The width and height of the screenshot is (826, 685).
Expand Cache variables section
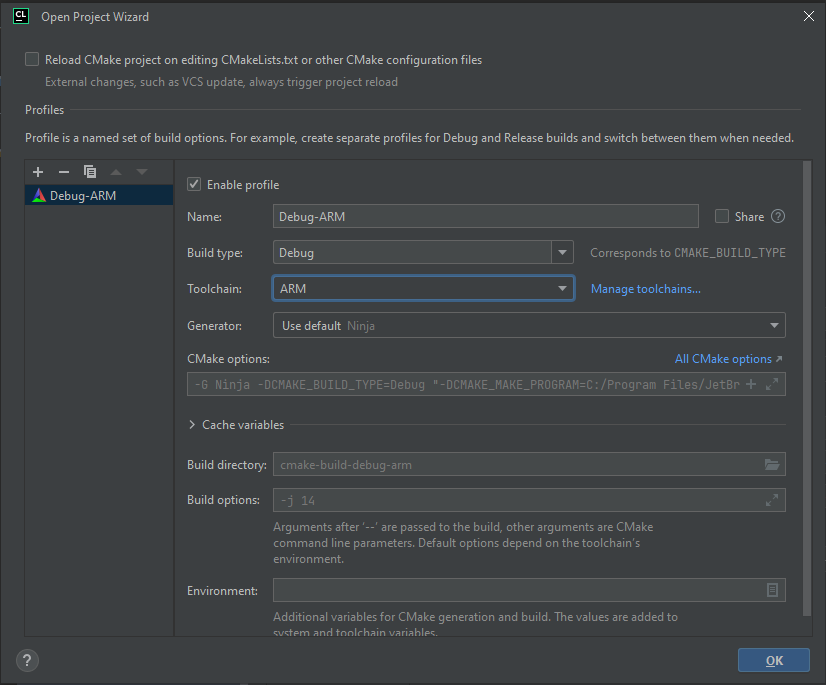pos(192,425)
